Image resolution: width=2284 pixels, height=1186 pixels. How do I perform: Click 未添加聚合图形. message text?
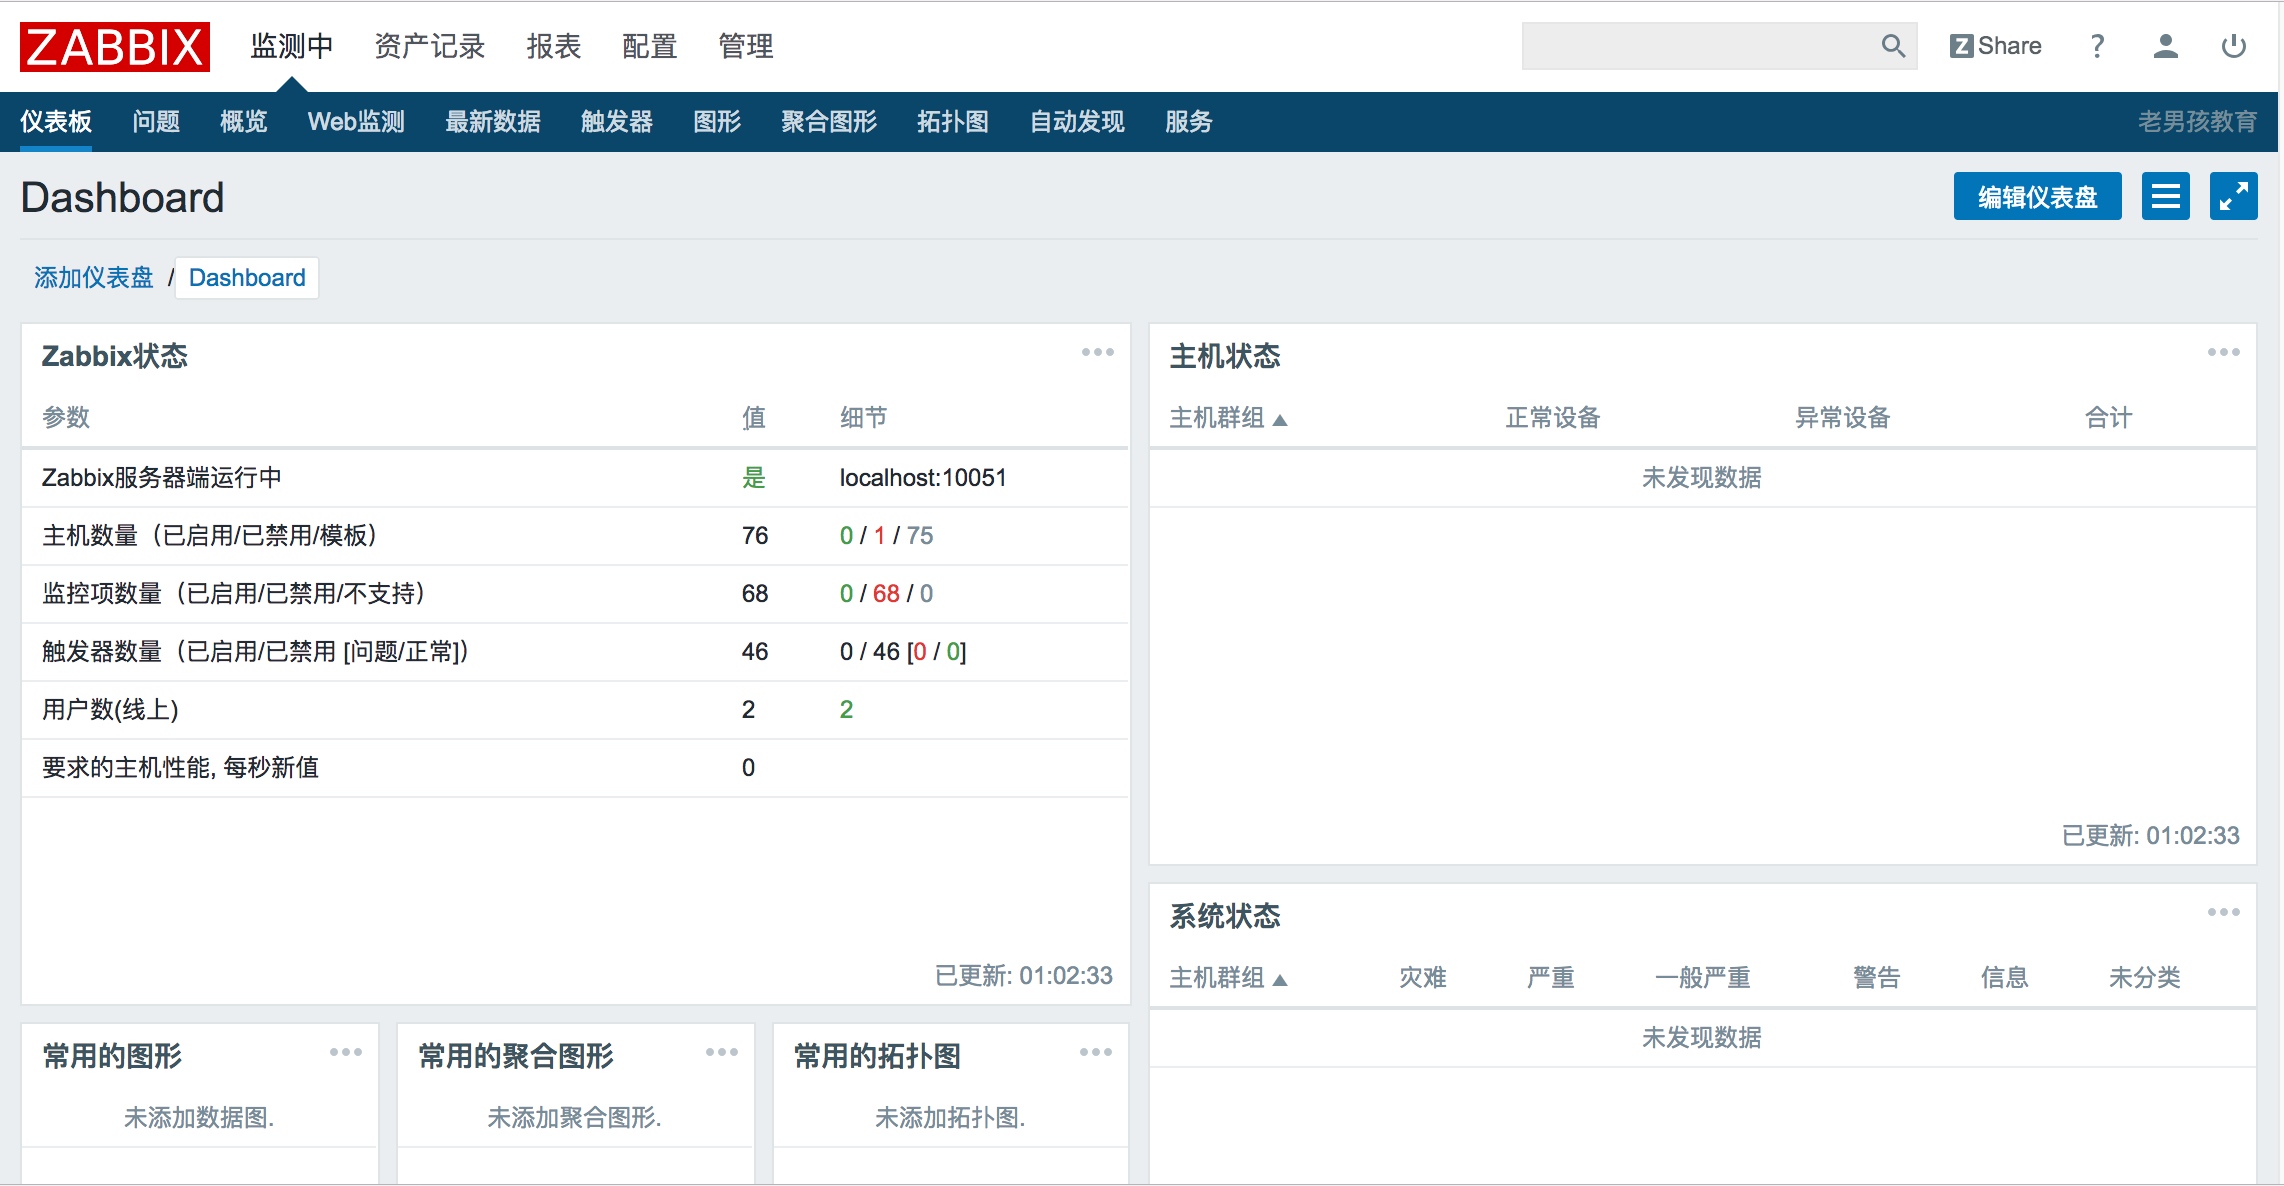point(574,1118)
